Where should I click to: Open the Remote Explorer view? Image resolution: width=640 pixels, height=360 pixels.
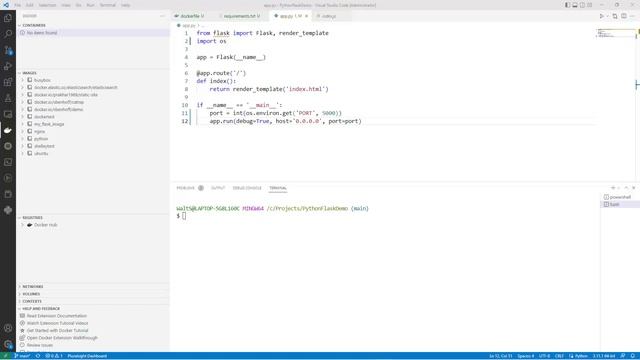(x=8, y=114)
